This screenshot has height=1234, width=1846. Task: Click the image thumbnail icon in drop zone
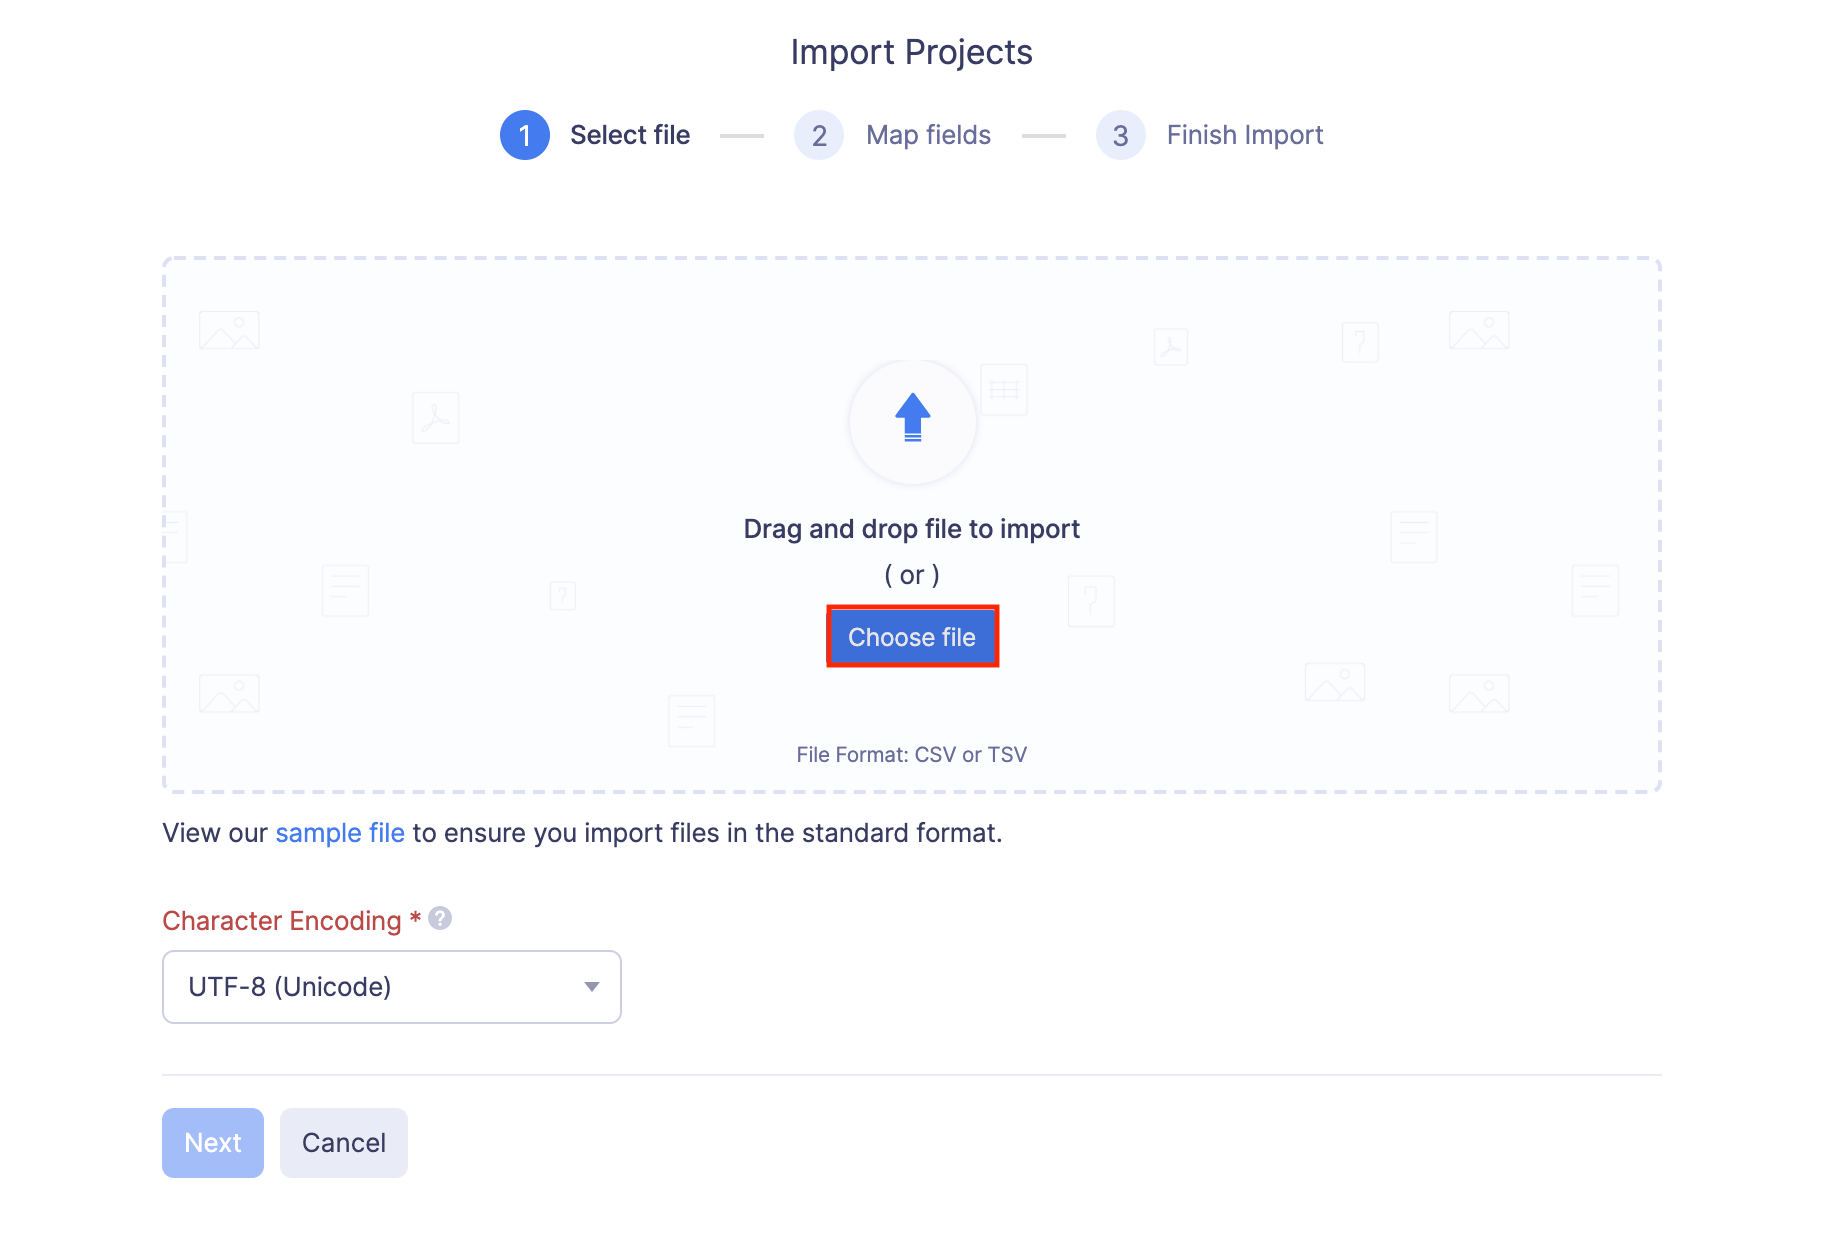(229, 328)
